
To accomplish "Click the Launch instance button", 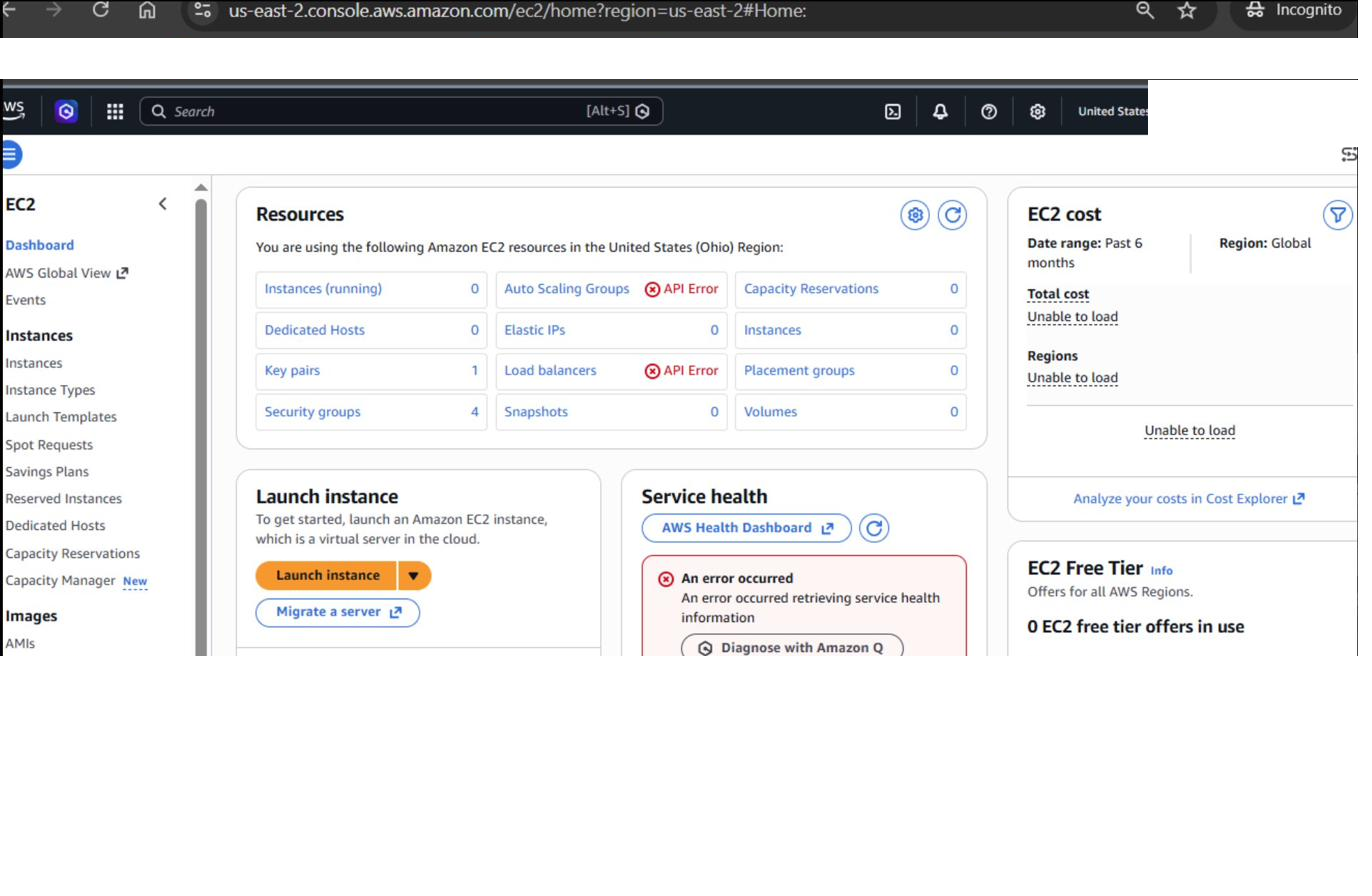I will [x=328, y=576].
